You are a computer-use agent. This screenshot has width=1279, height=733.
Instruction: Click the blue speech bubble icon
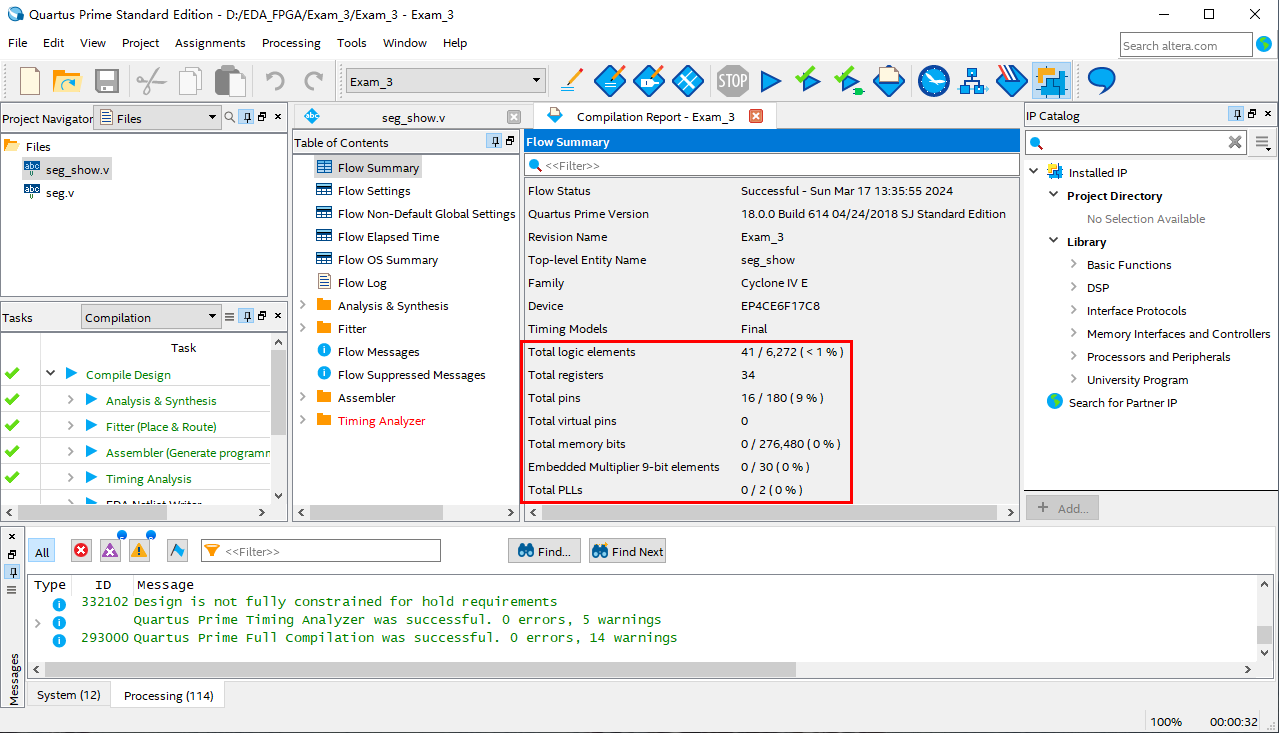[x=1101, y=80]
